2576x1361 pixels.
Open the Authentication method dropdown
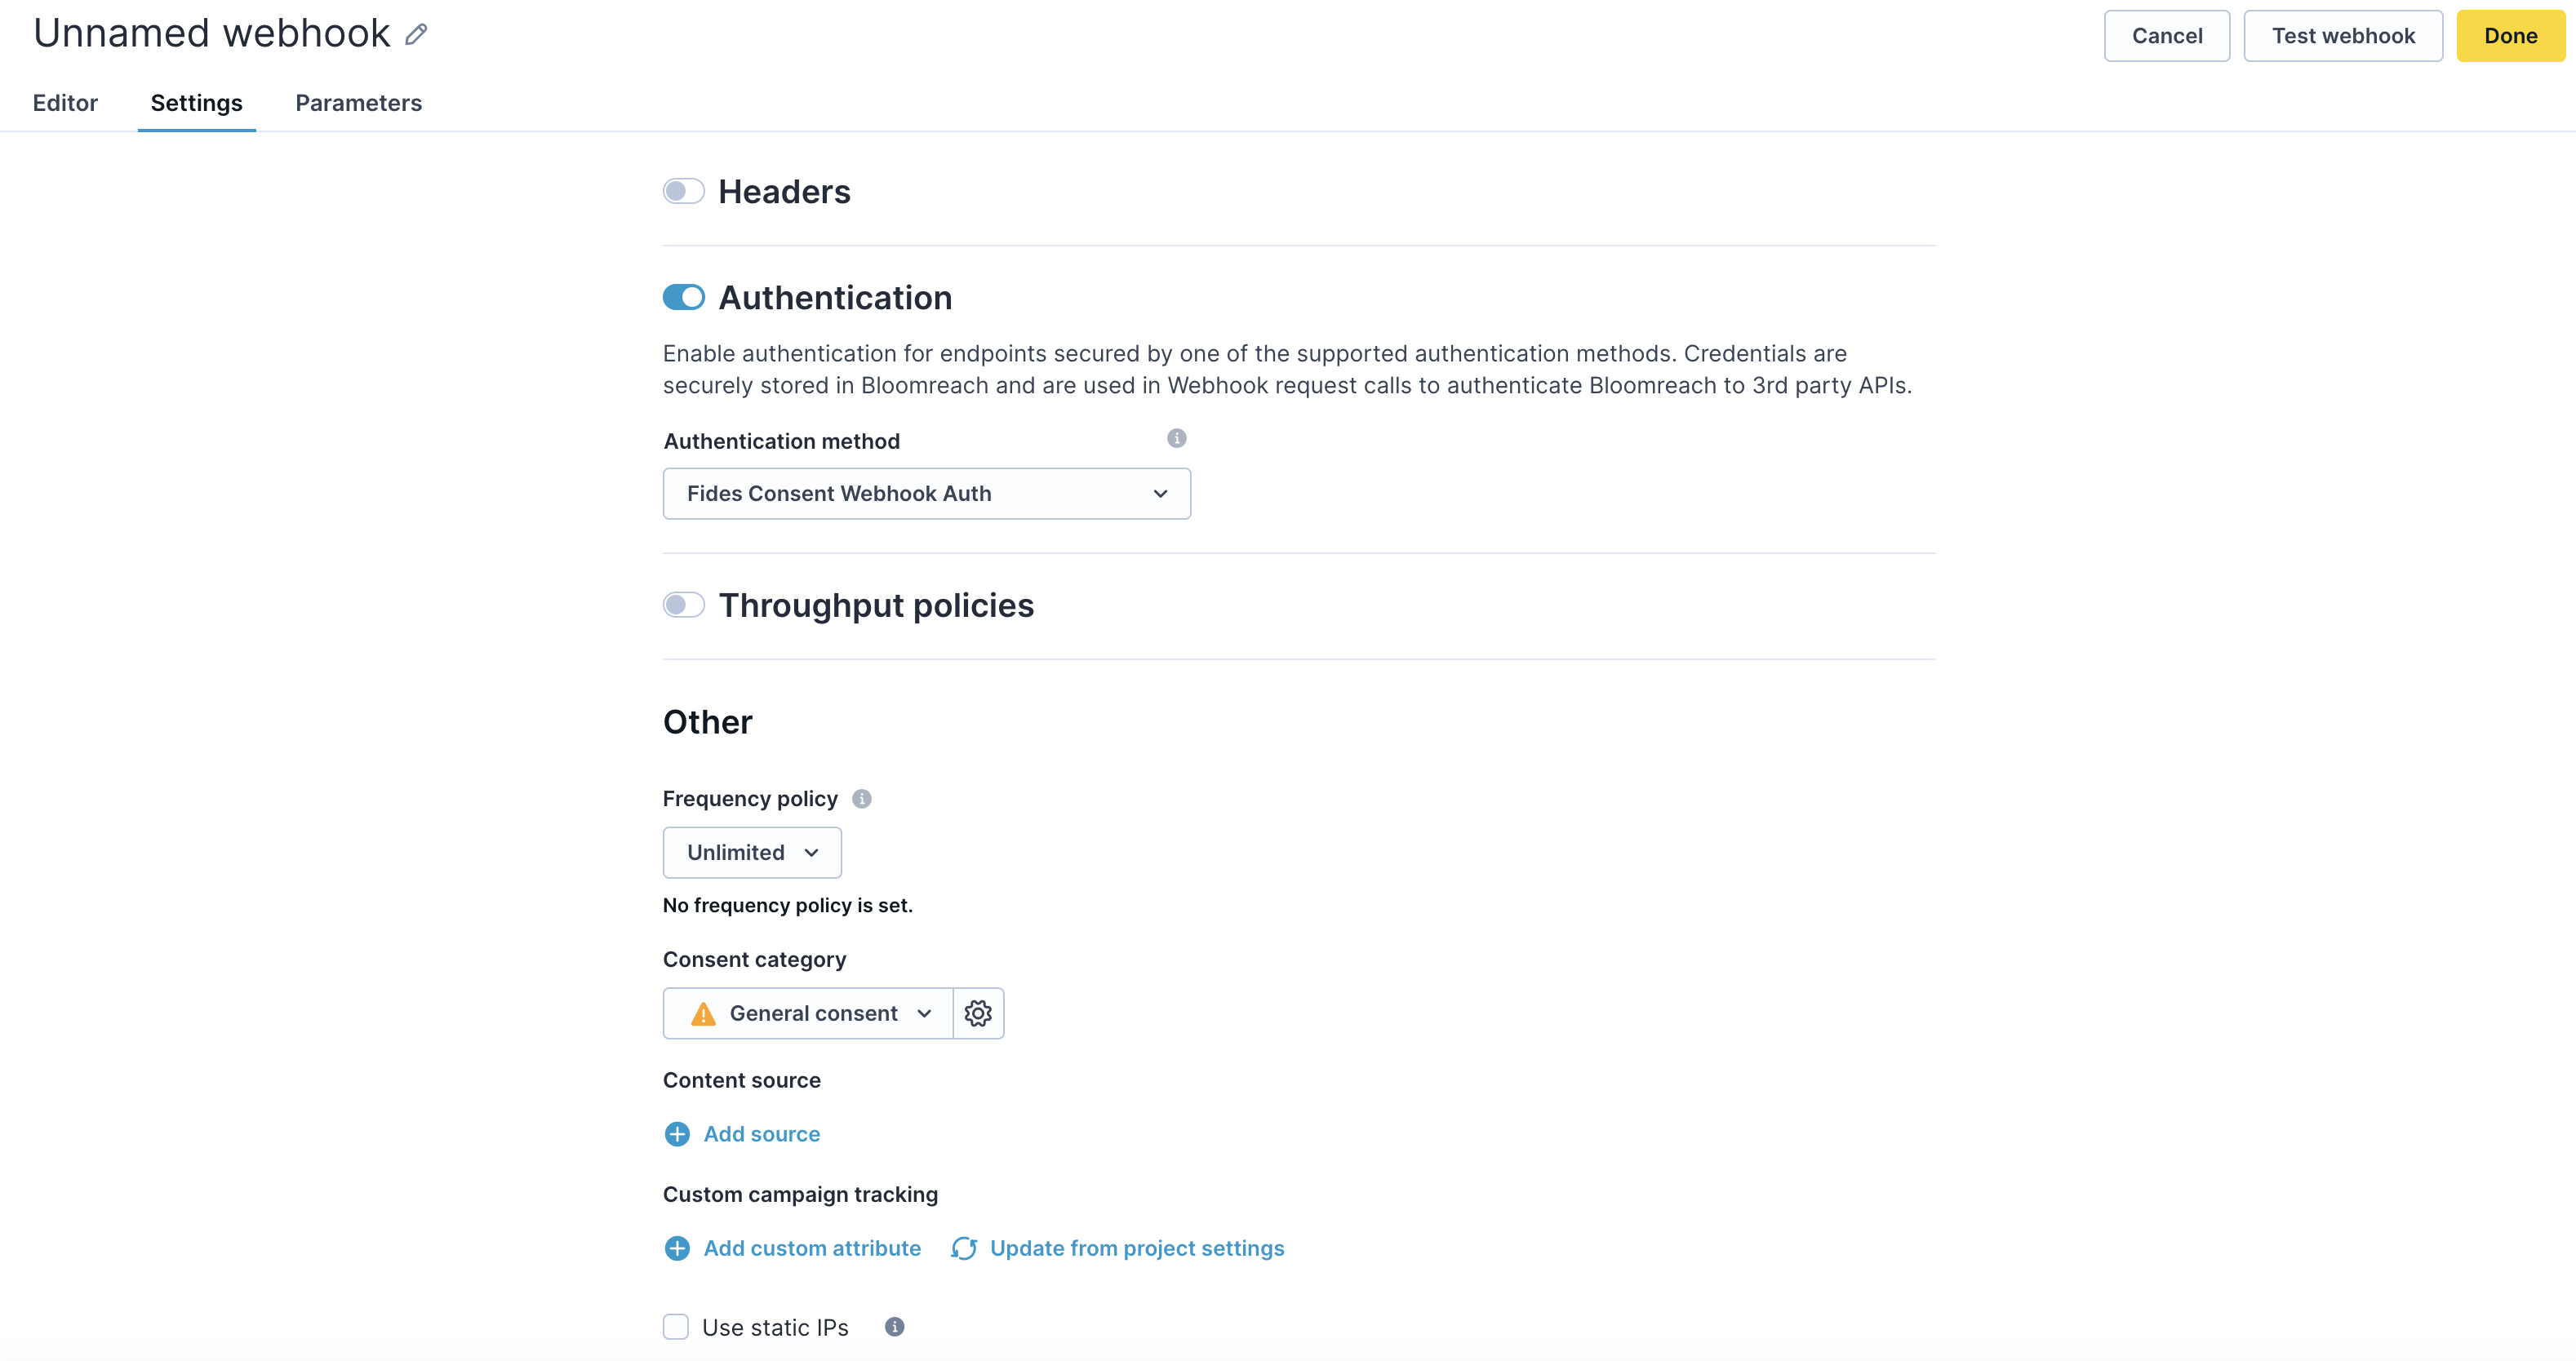926,494
